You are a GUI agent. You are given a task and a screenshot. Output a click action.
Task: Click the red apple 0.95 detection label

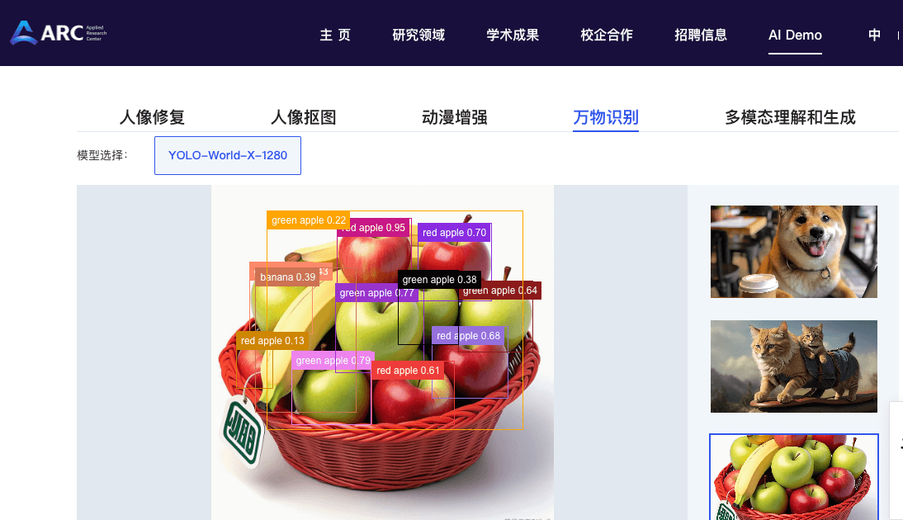coord(374,227)
